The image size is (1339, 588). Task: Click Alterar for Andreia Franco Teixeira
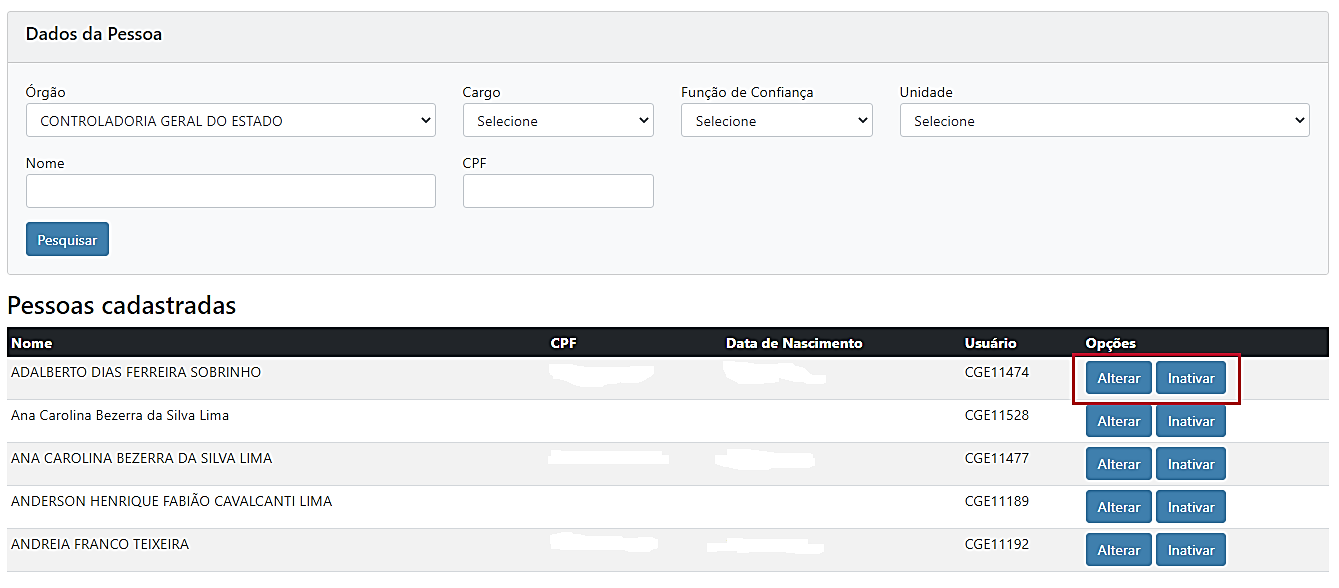coord(1118,550)
